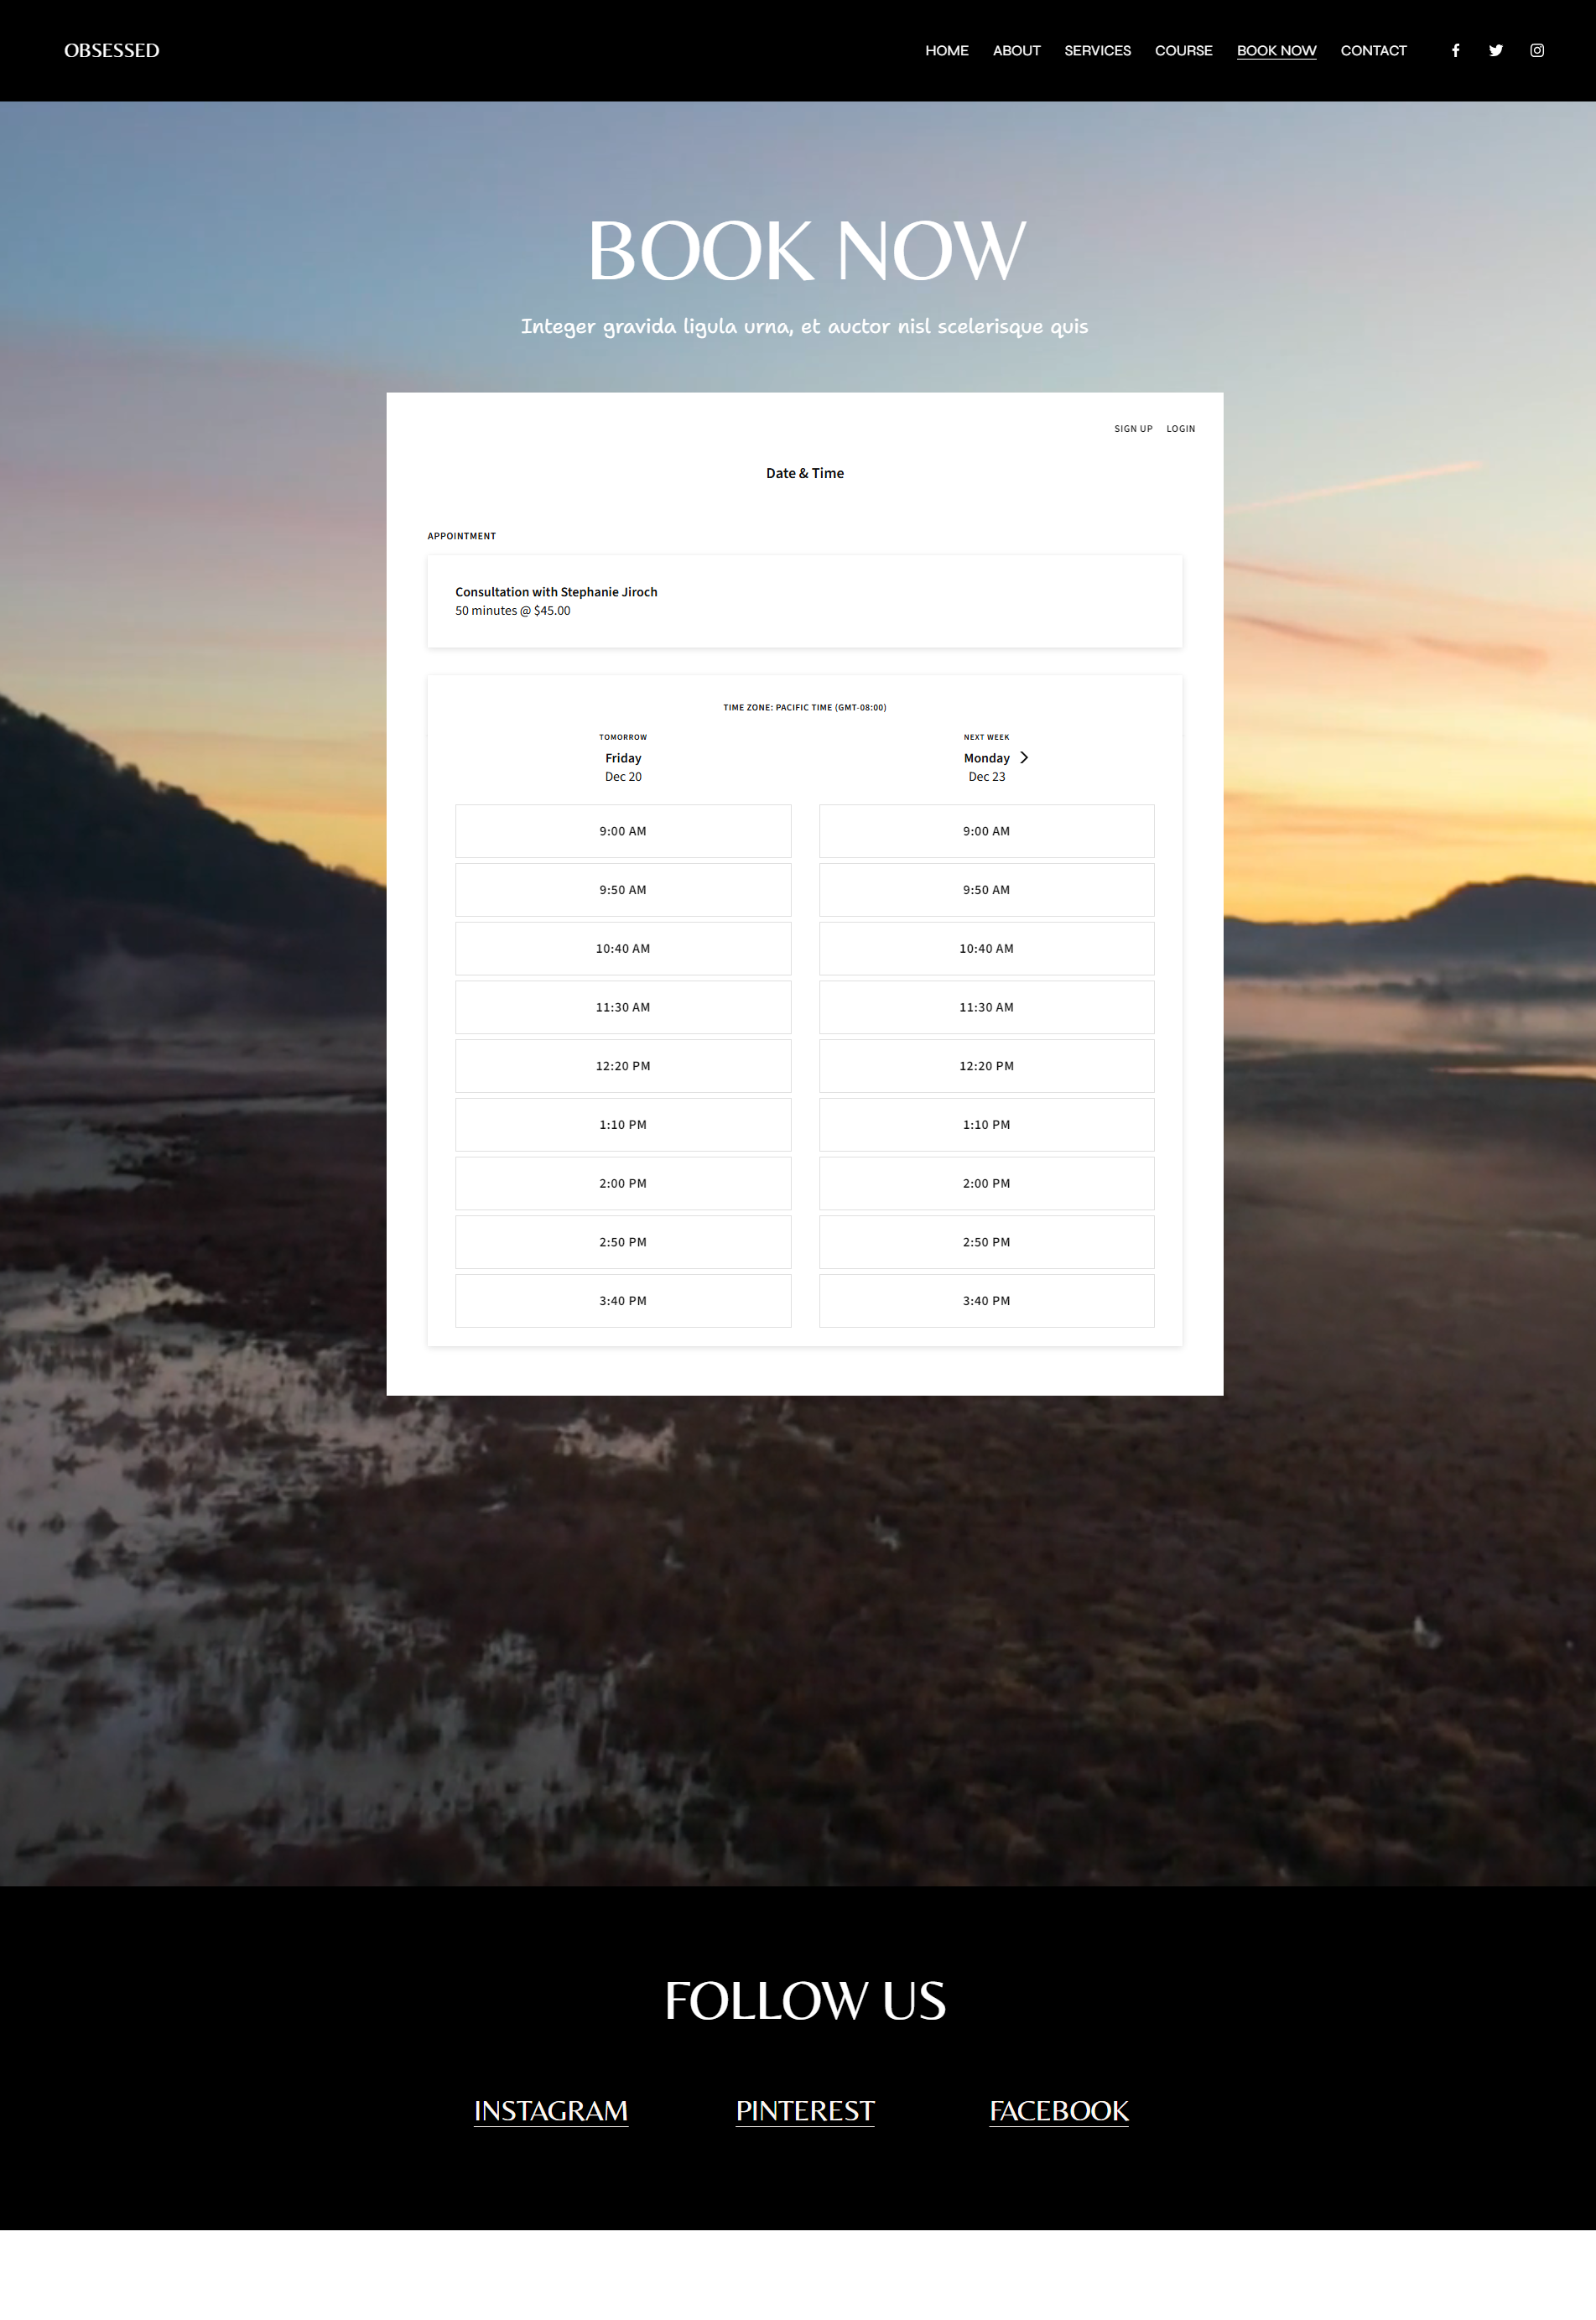Pick Friday Dec 20 at 3:40 PM
This screenshot has height=2320, width=1596.
623,1301
